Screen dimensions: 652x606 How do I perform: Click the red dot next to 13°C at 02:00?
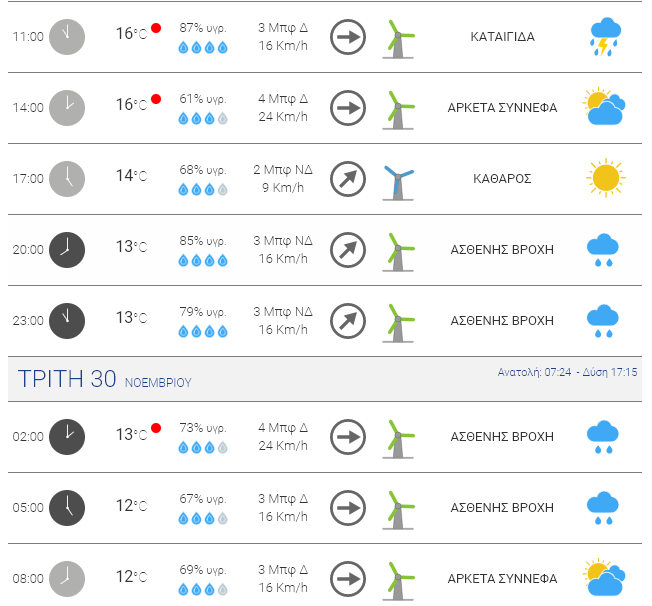tap(156, 428)
